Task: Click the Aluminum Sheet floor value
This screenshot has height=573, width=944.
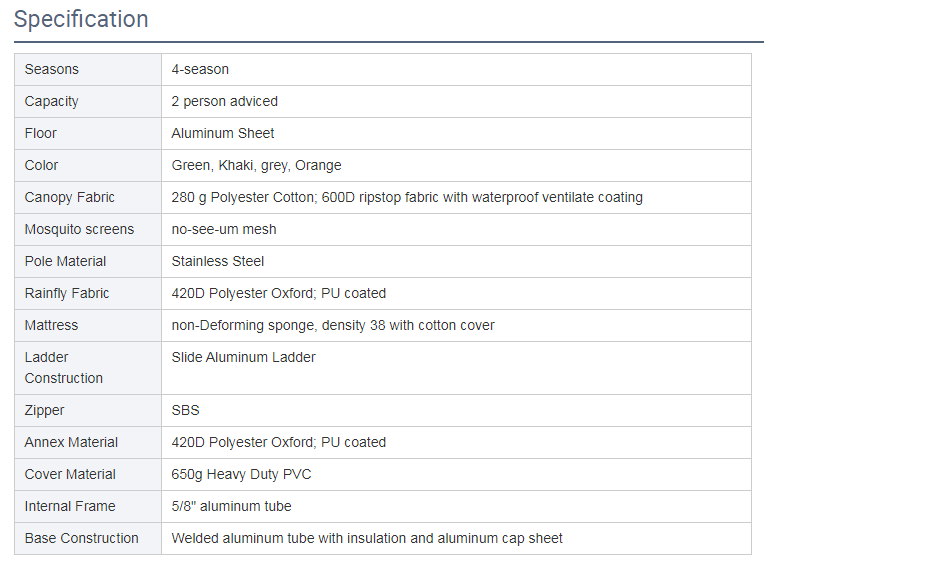Action: [223, 133]
